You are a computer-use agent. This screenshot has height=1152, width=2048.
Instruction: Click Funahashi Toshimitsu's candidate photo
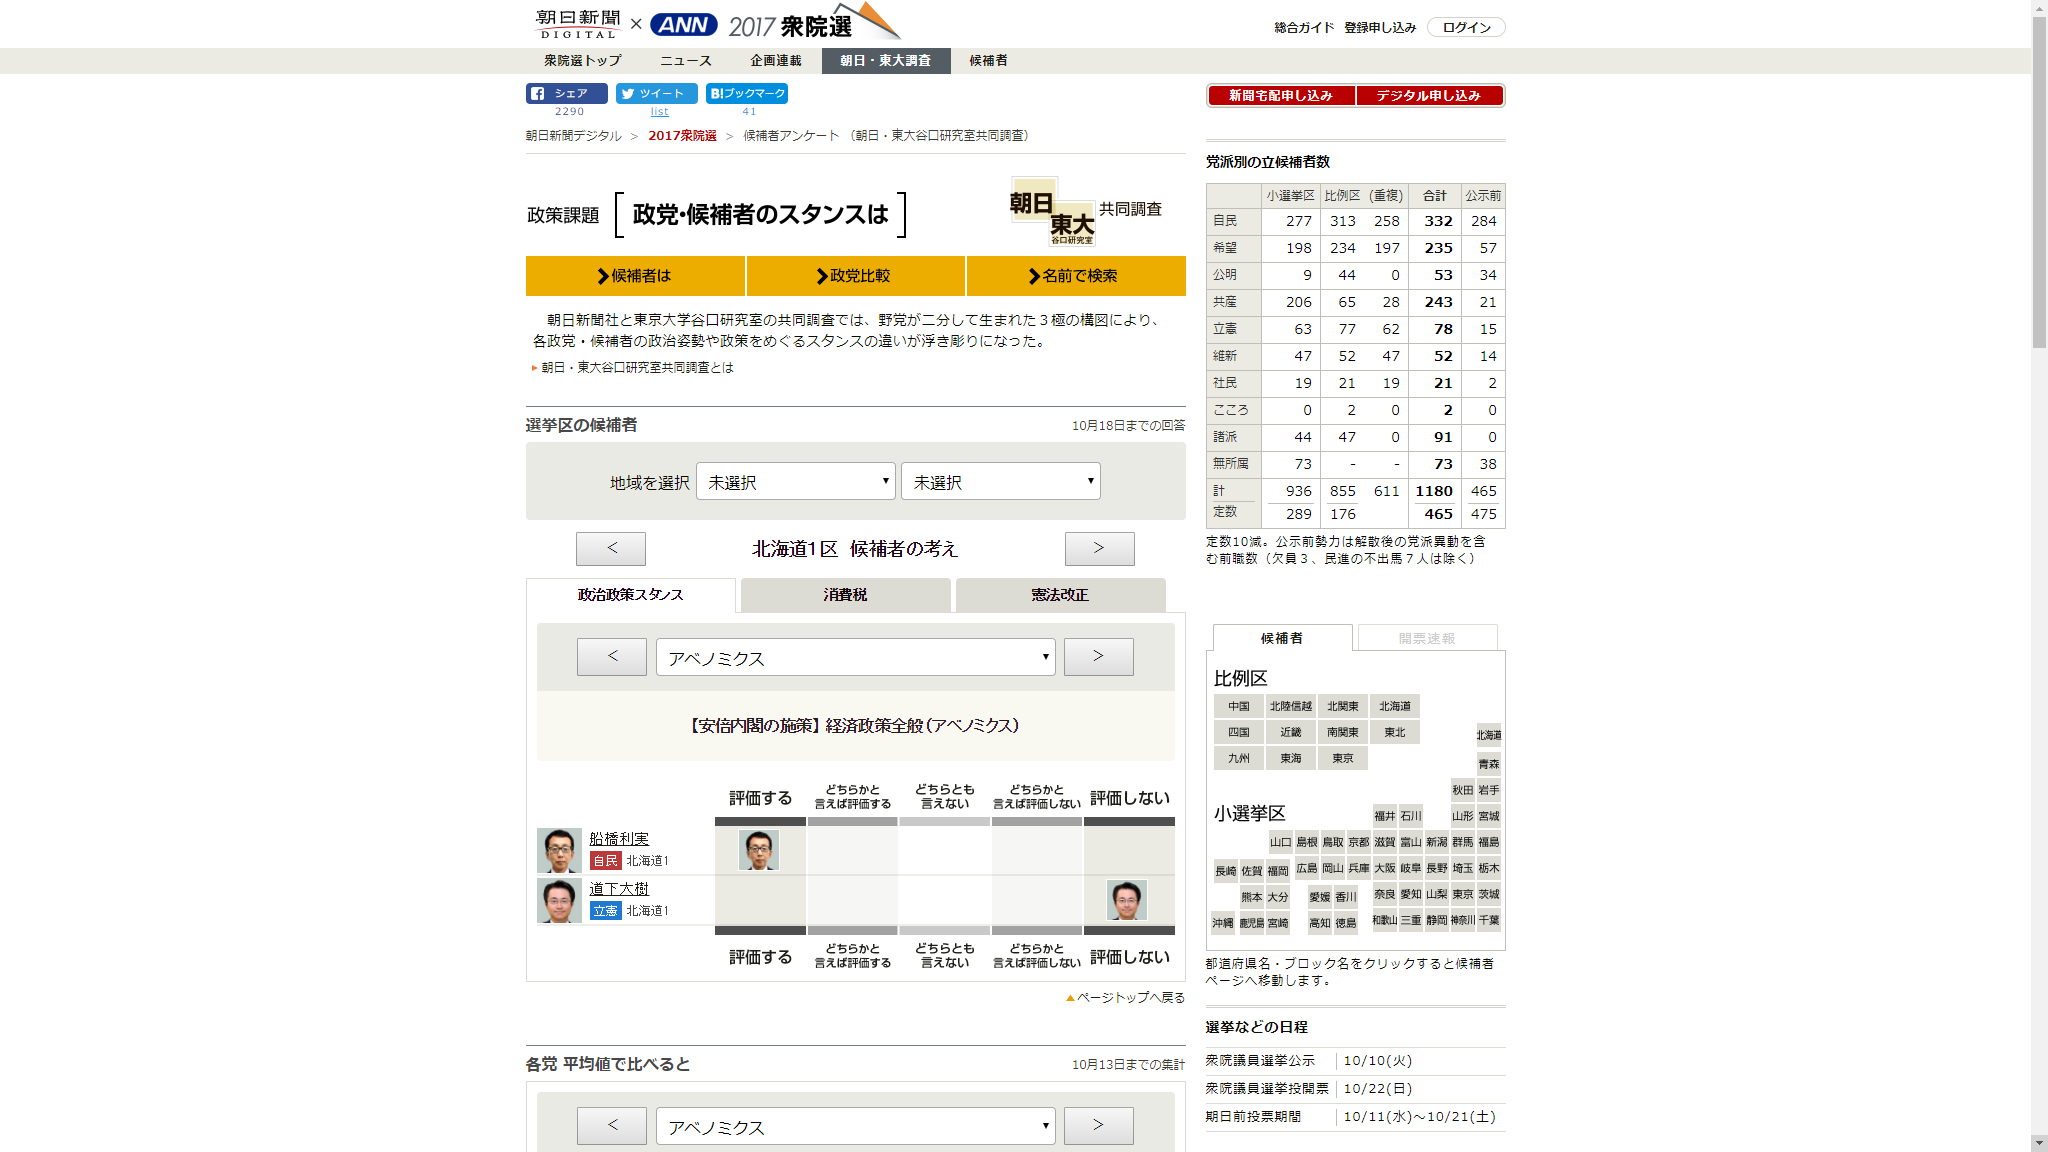[559, 850]
